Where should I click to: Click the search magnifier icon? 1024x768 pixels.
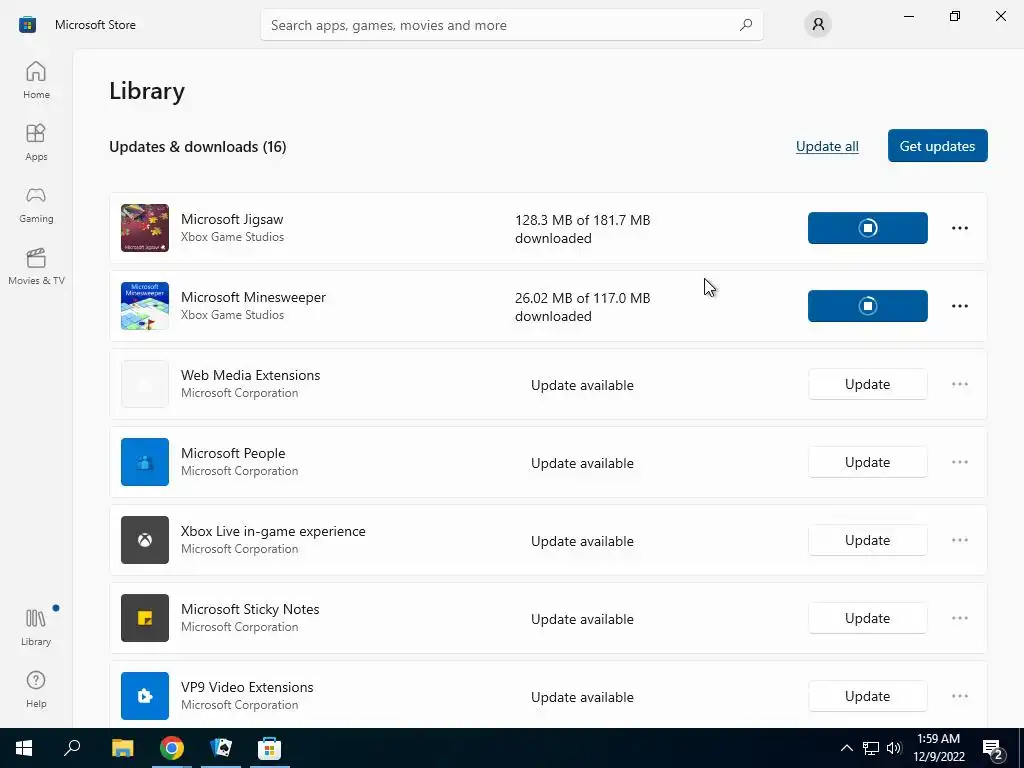coord(746,25)
